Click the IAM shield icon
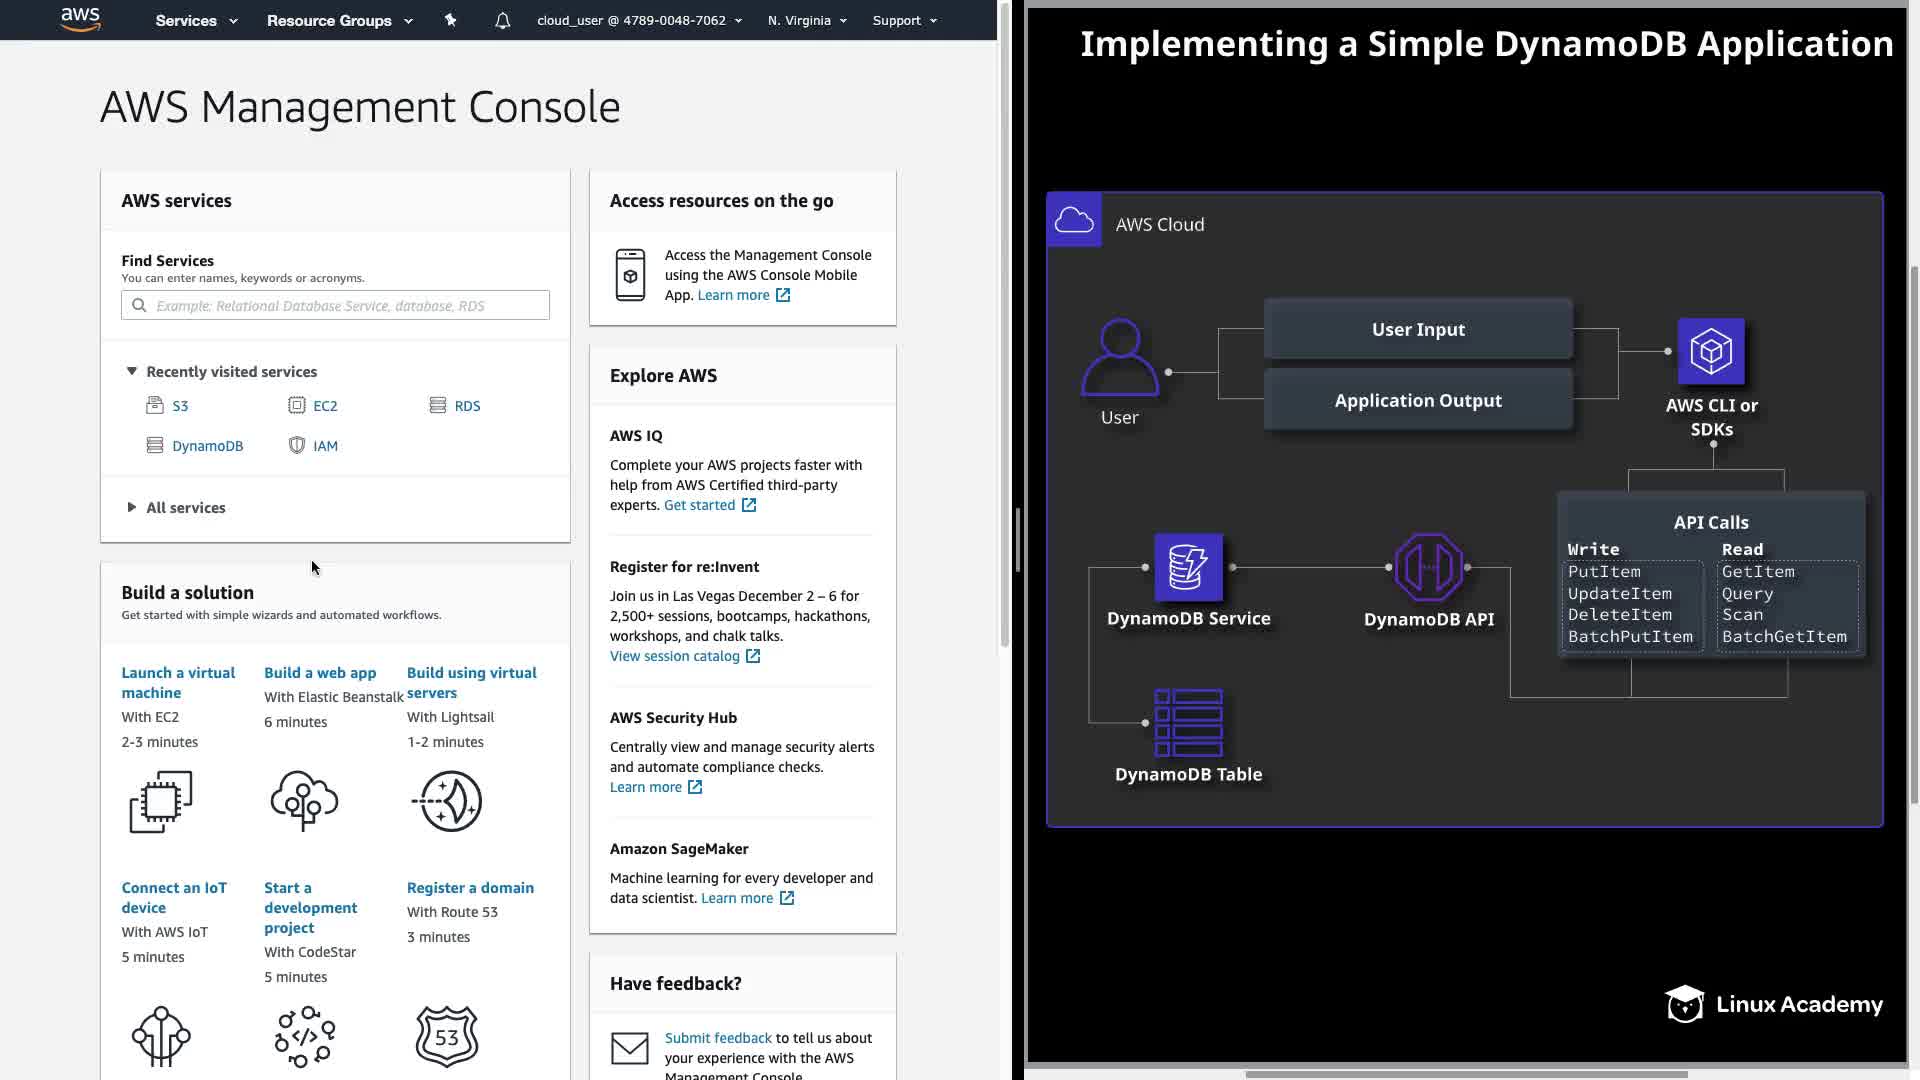The height and width of the screenshot is (1080, 1920). (x=297, y=445)
